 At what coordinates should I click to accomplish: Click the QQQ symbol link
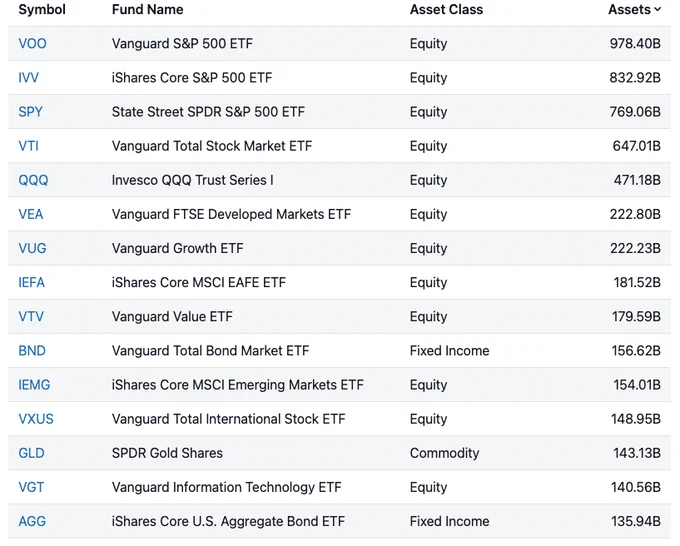tap(33, 180)
